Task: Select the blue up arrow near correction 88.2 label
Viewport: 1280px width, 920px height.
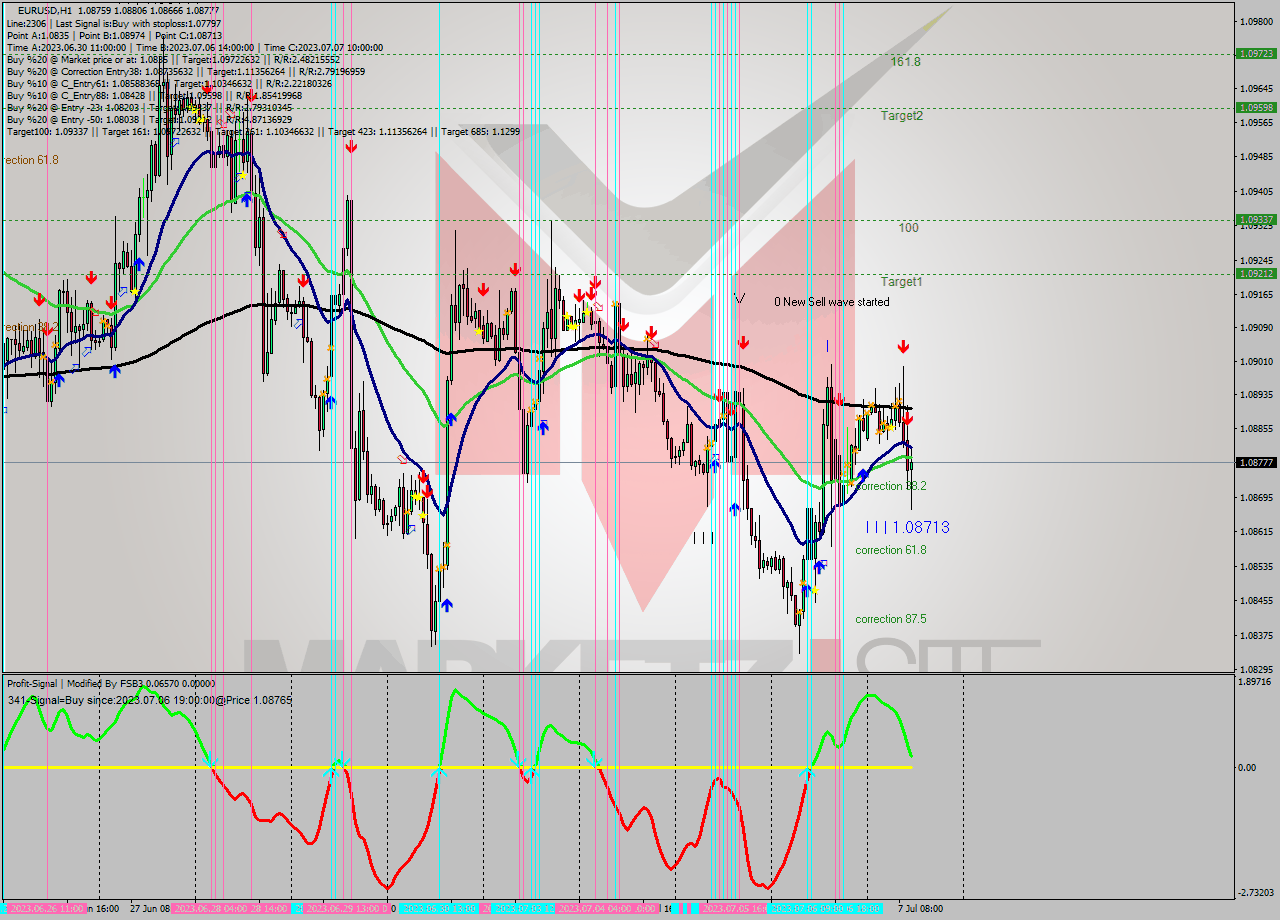Action: click(x=860, y=473)
